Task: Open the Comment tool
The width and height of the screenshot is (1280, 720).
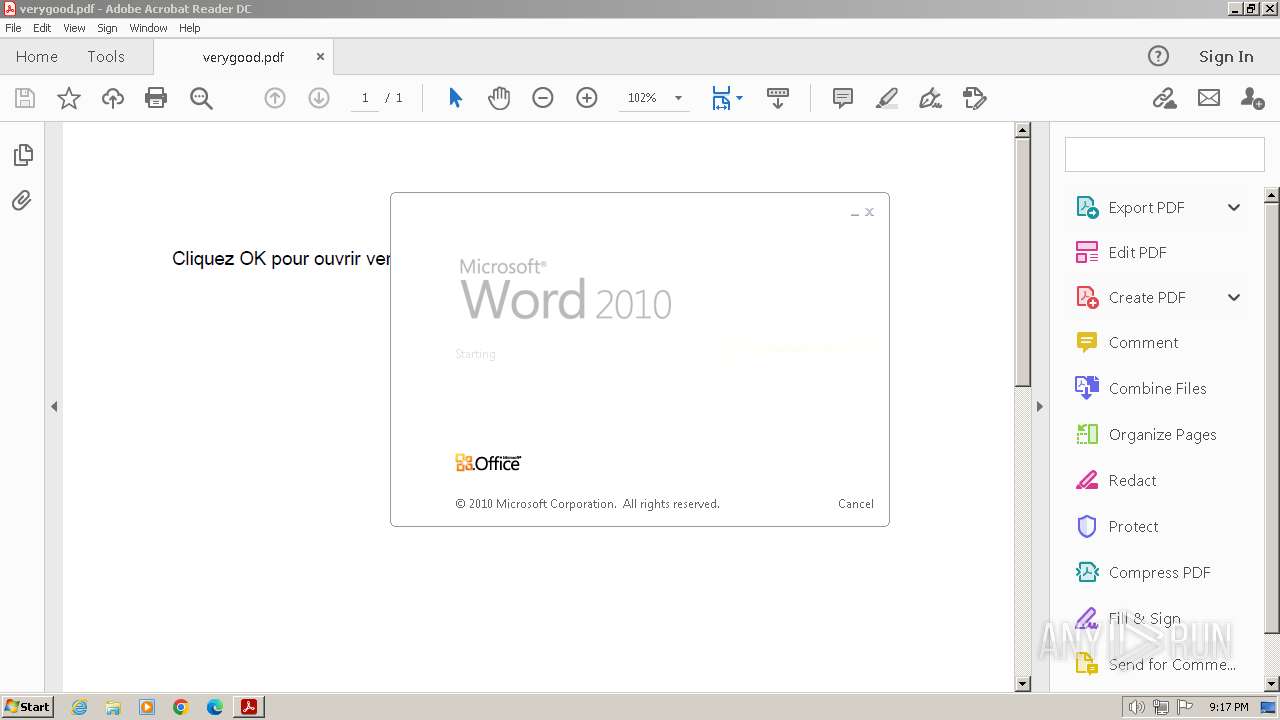Action: [1143, 343]
